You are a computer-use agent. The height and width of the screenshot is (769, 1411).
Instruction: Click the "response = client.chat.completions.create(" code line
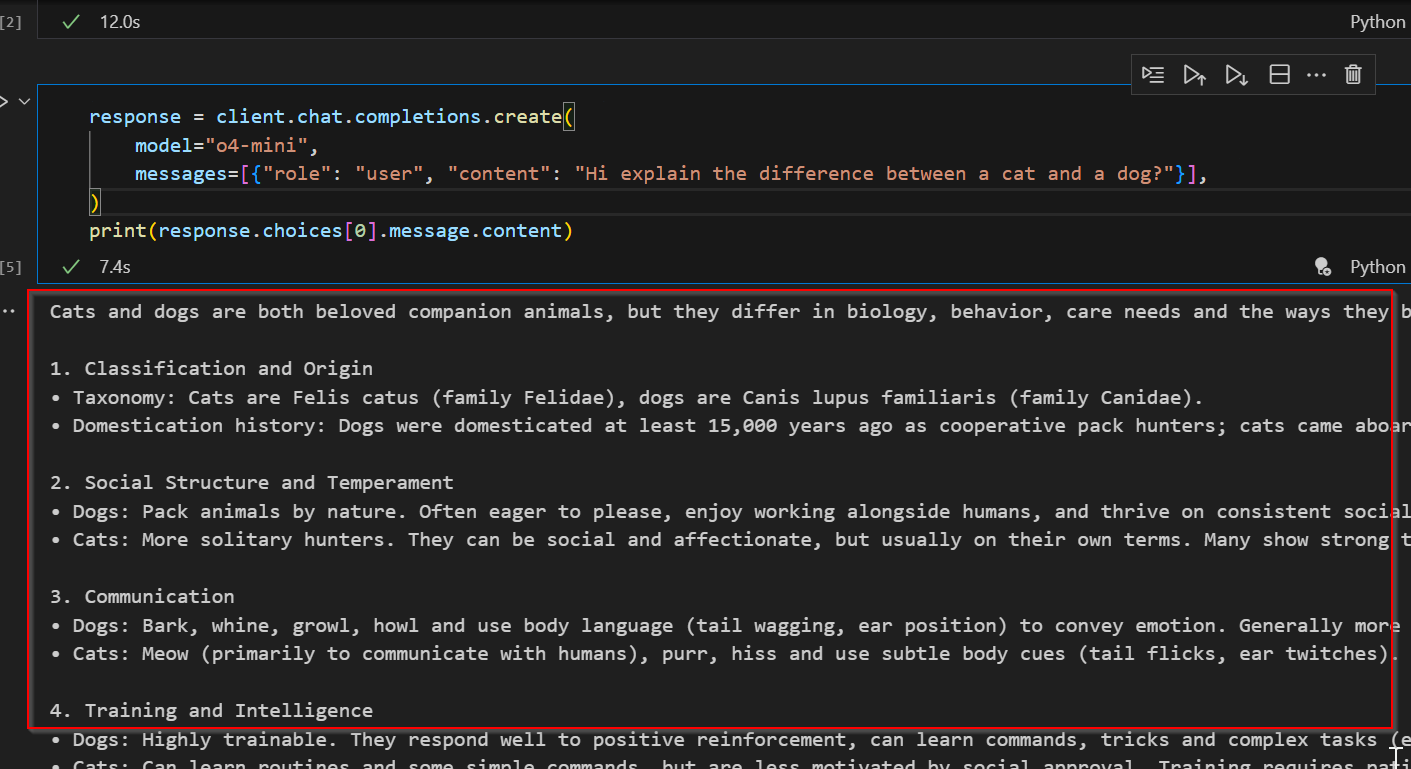(332, 117)
